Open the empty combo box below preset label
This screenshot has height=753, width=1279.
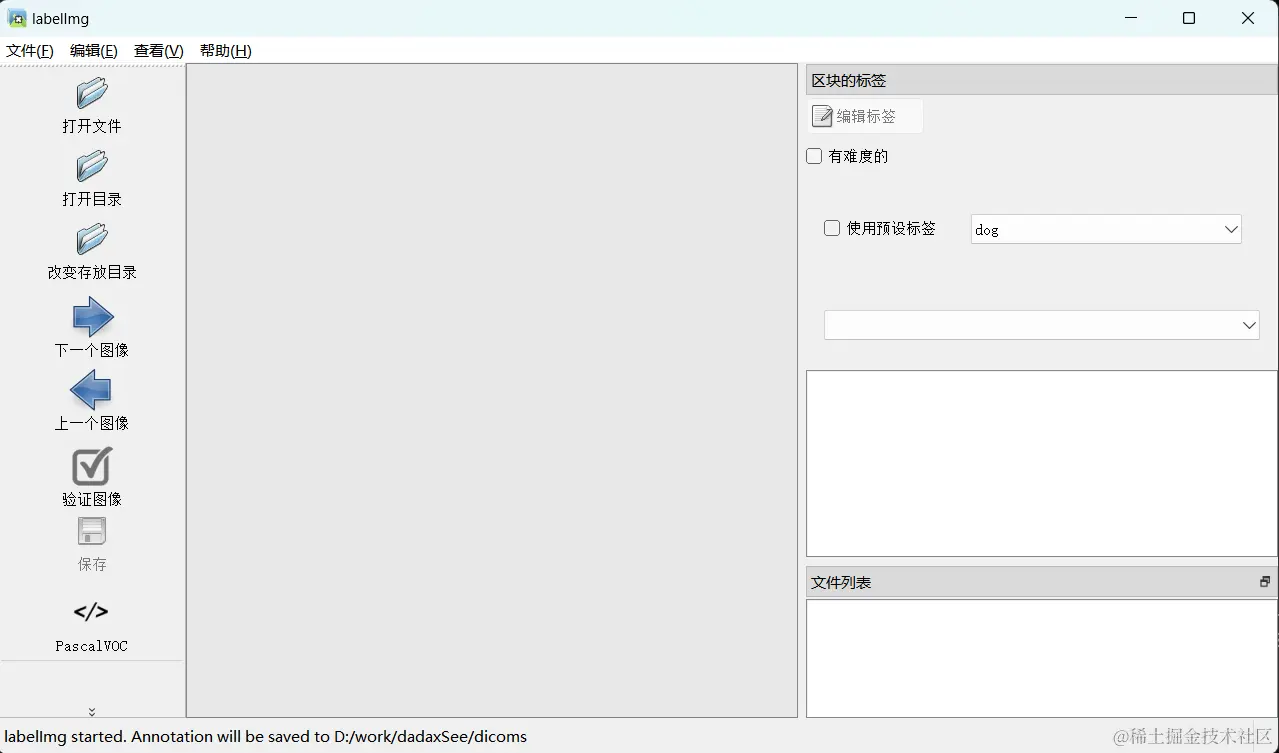coord(1041,325)
